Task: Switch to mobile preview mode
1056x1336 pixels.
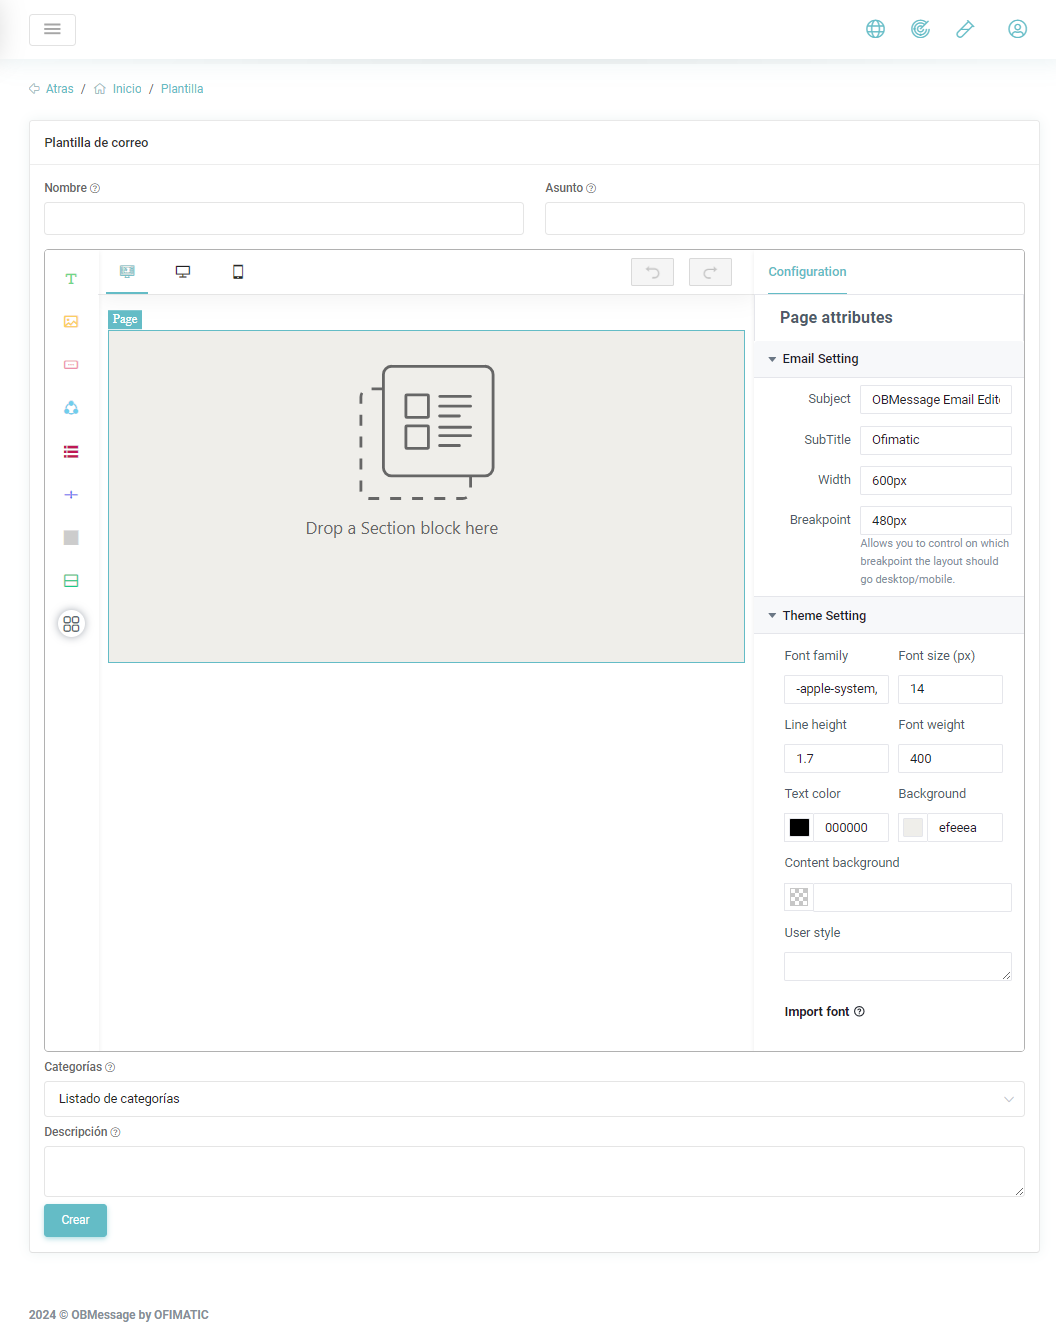Action: 238,272
